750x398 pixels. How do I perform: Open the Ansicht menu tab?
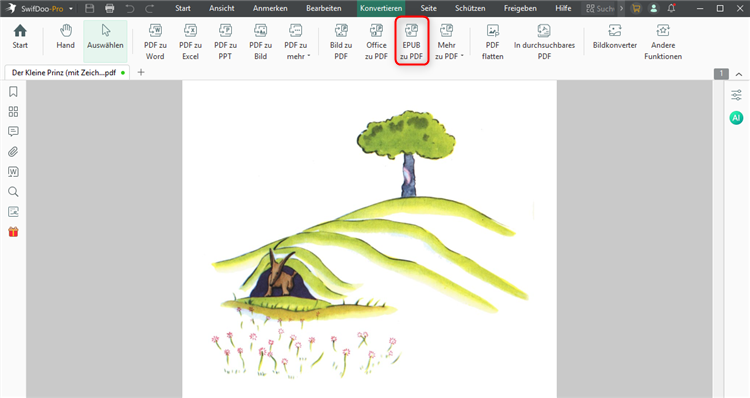click(x=221, y=8)
